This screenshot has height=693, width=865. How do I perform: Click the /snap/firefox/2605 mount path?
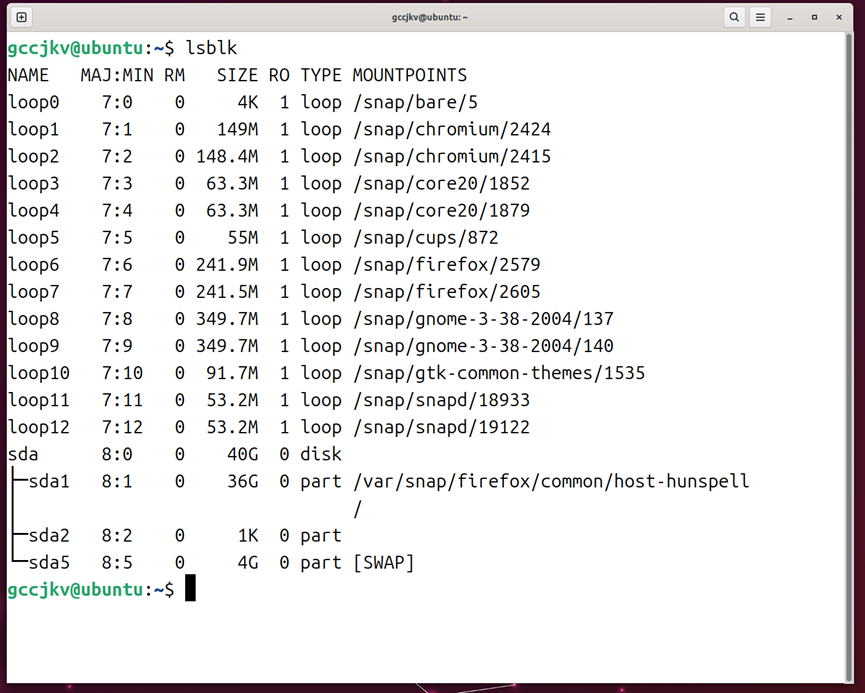(447, 291)
